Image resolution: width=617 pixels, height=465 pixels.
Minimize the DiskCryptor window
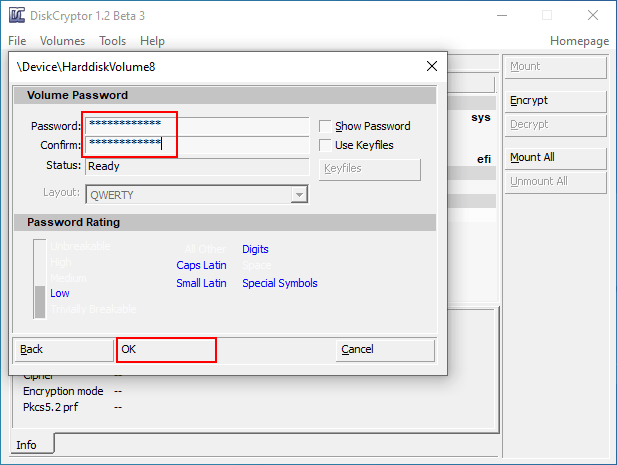pyautogui.click(x=502, y=15)
